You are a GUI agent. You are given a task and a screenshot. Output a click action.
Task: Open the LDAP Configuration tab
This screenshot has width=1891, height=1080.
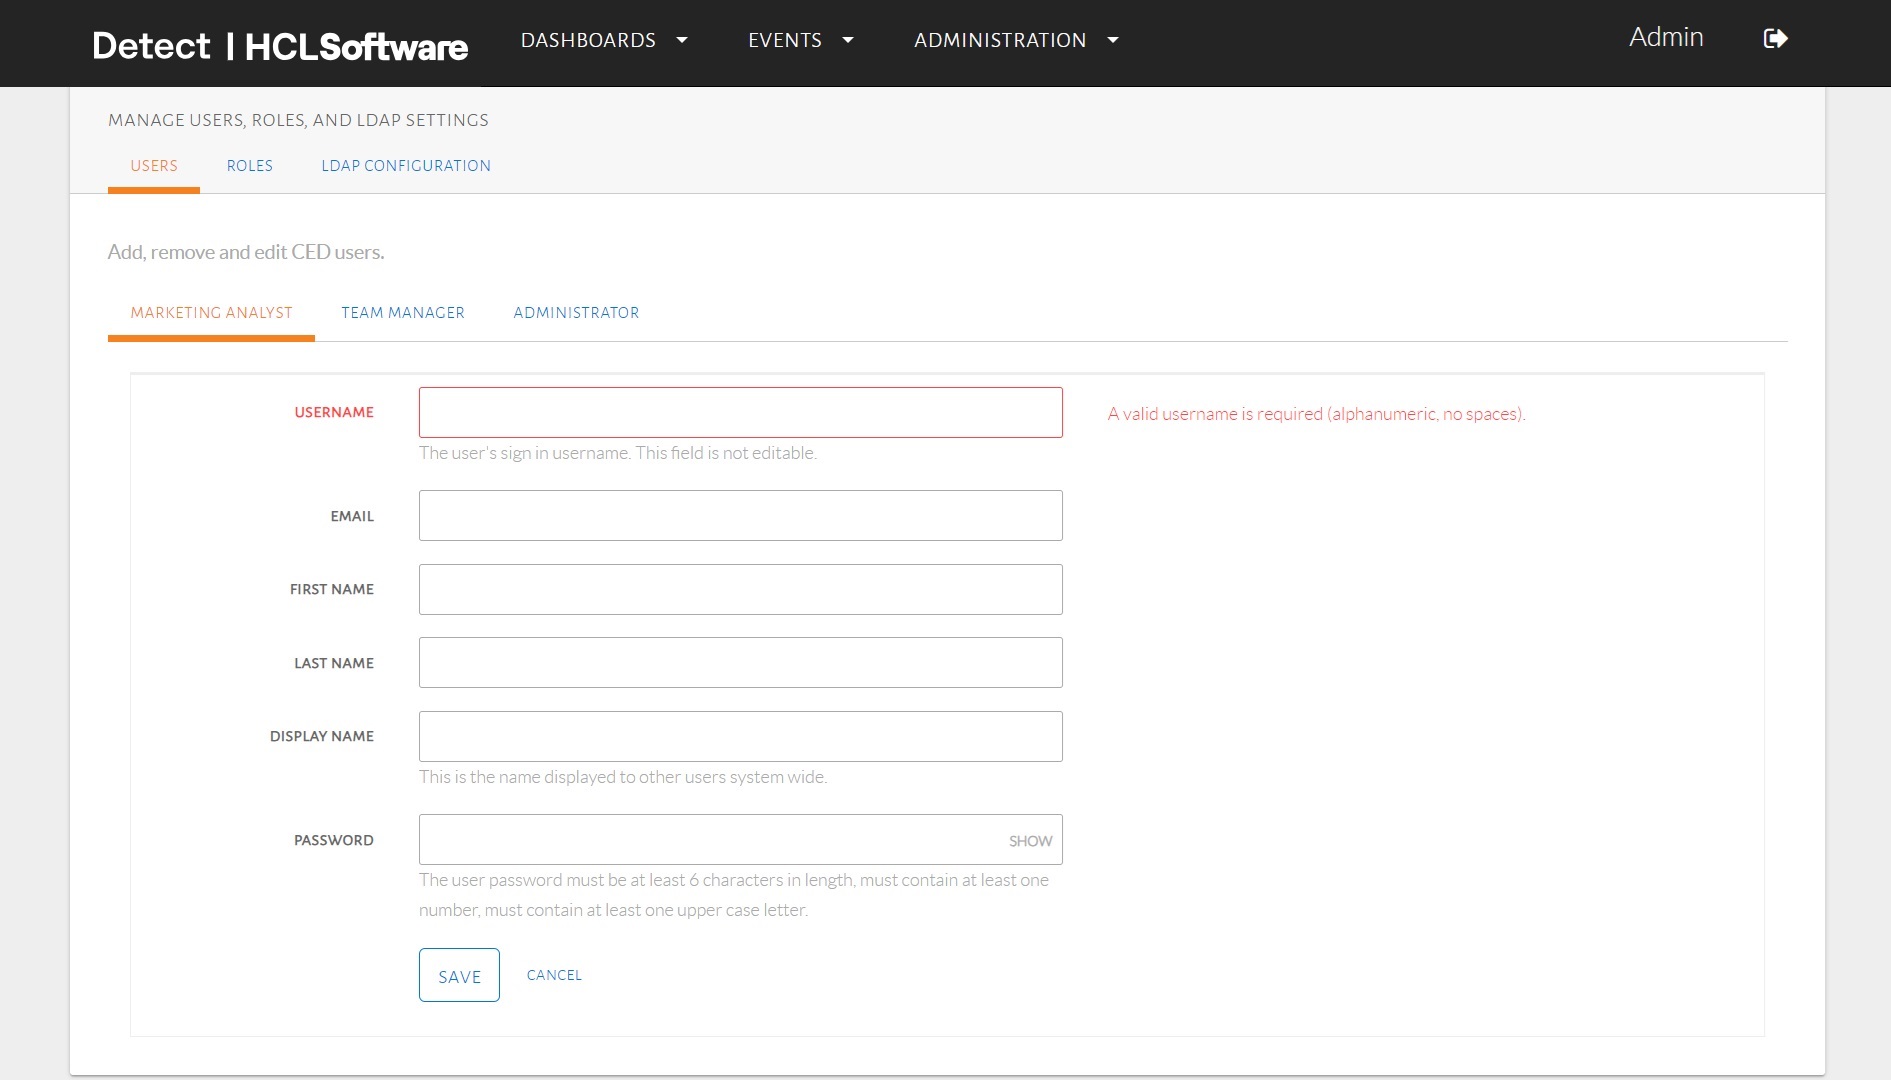tap(405, 166)
